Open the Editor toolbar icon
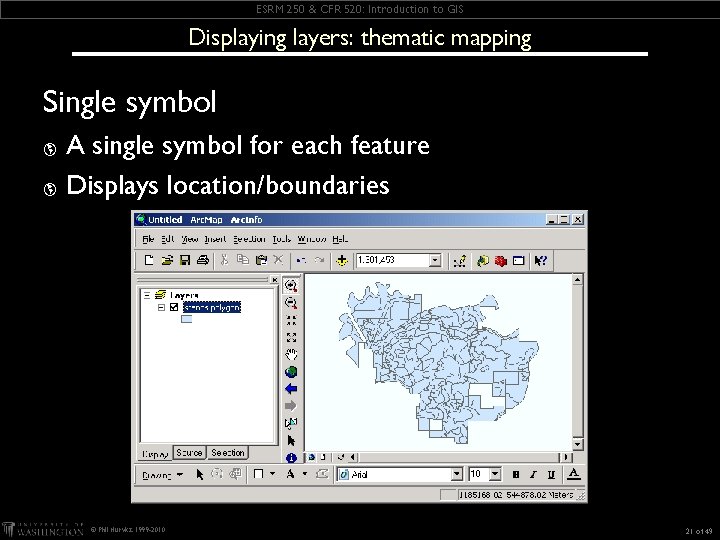 [460, 261]
